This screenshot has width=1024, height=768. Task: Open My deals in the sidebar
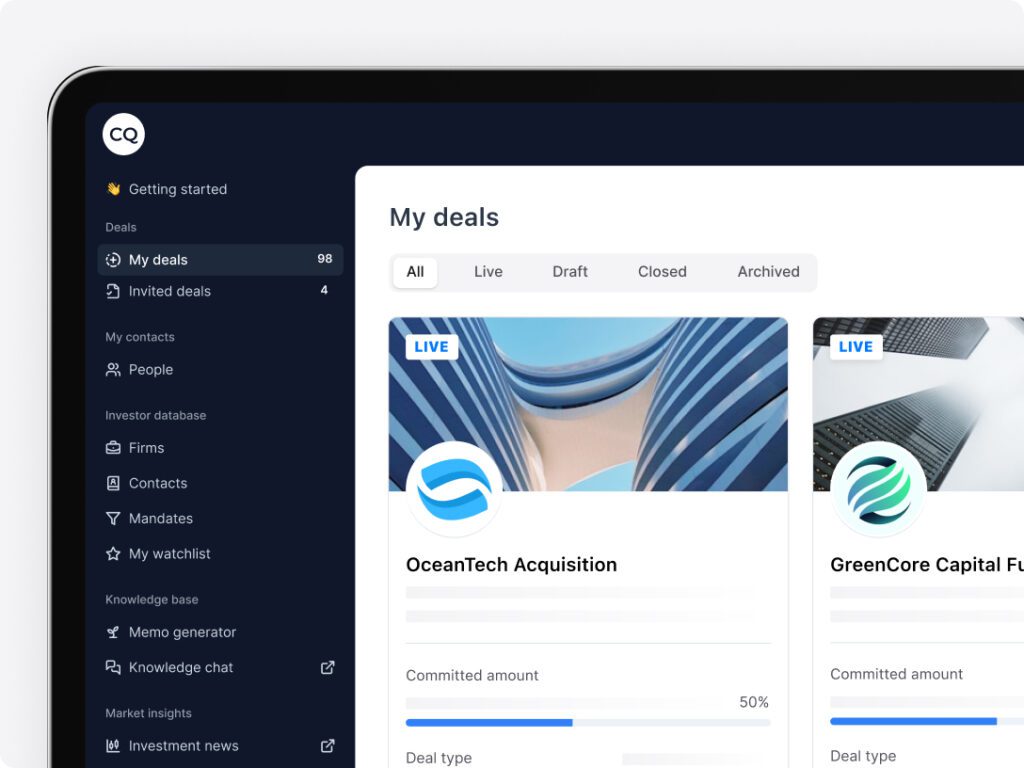point(220,260)
